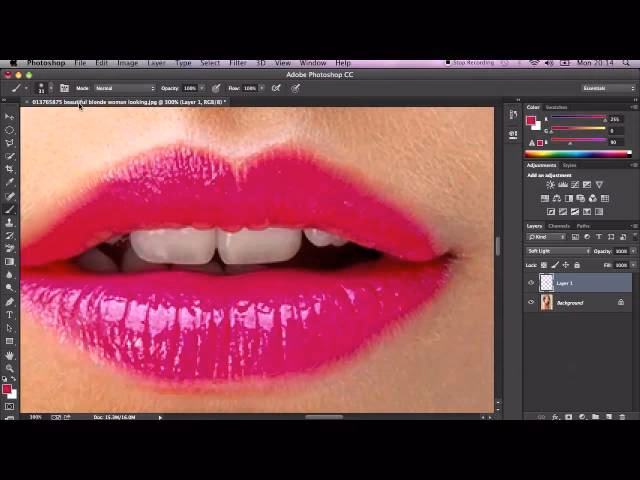
Task: Toggle lock all padlock icon
Action: point(577,265)
